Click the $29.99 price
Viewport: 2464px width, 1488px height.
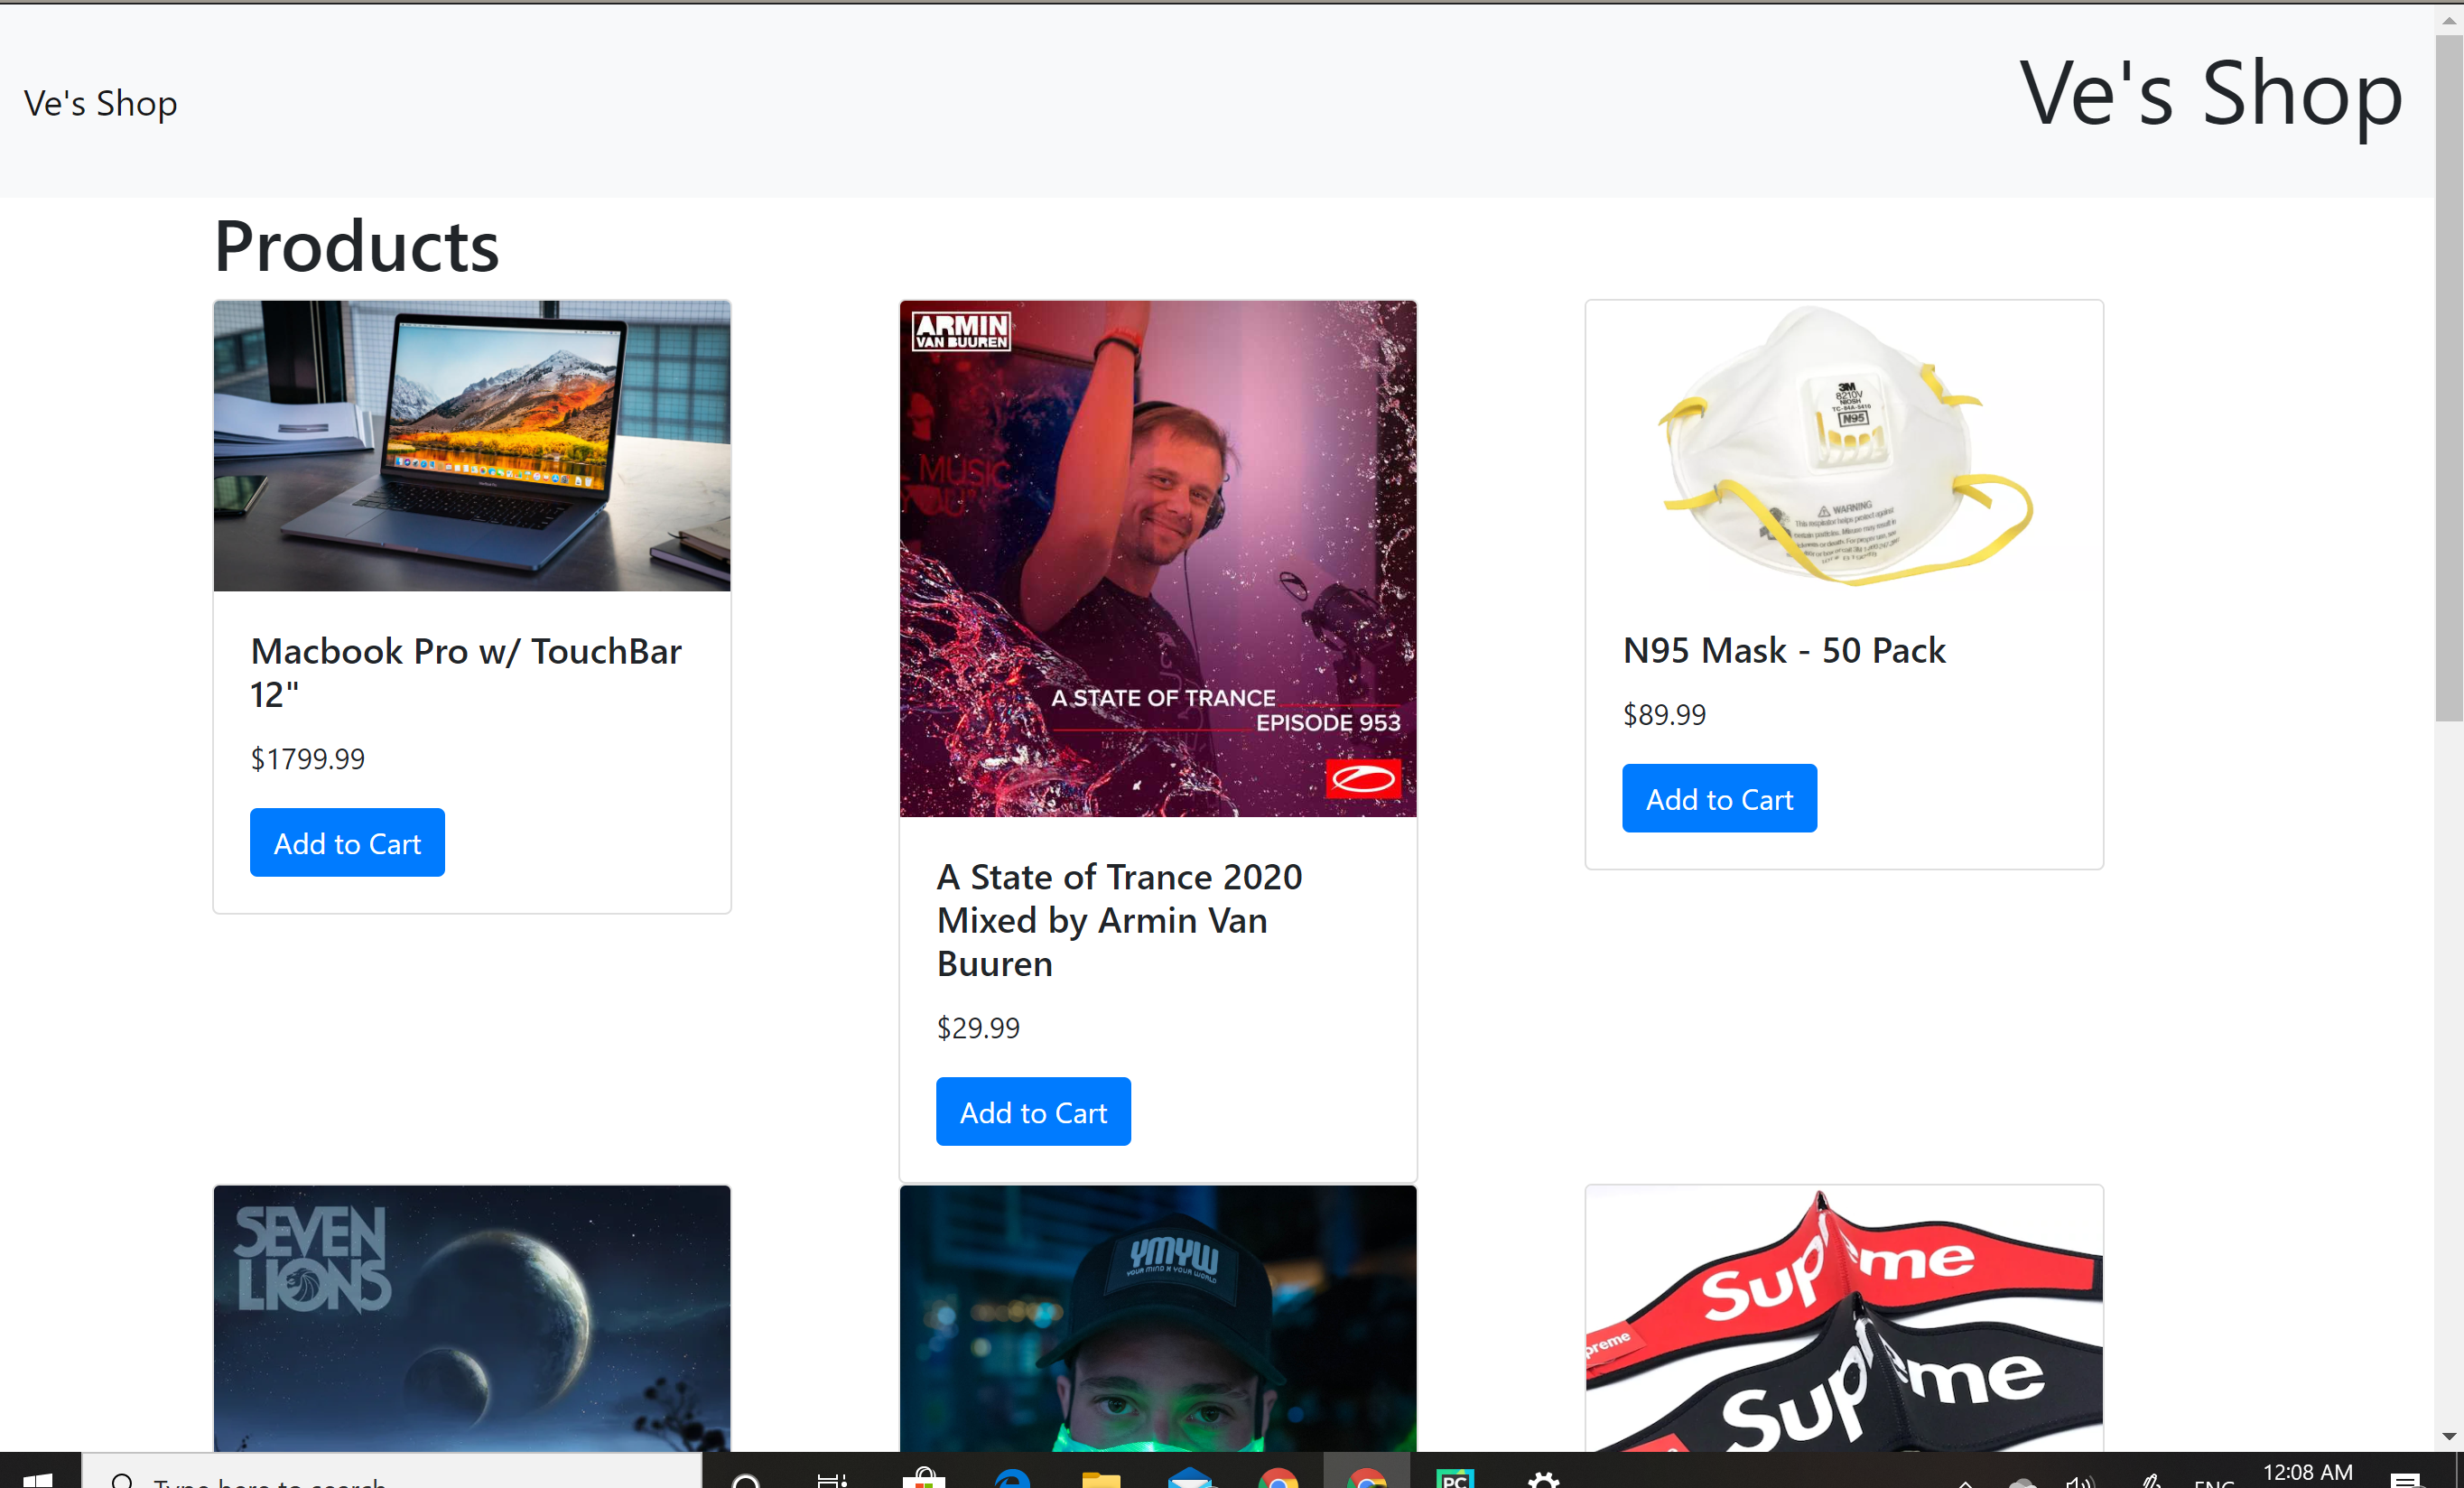tap(978, 1028)
